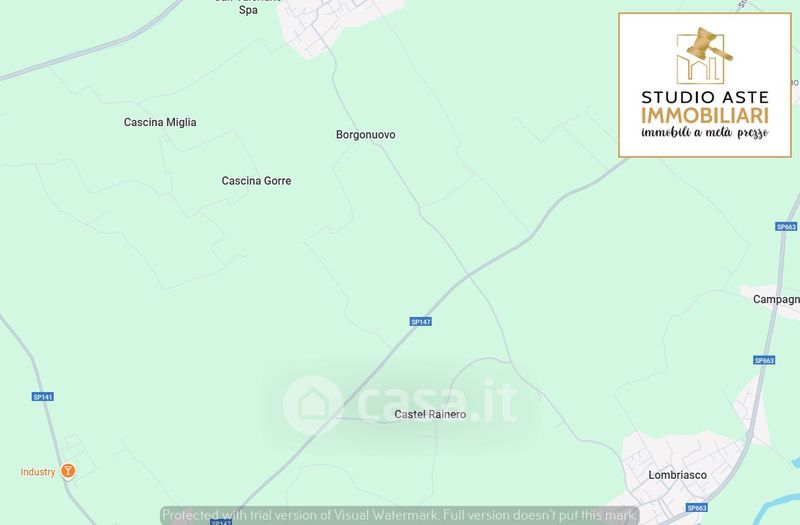Click the Spa label at top
This screenshot has width=800, height=525.
pos(248,10)
